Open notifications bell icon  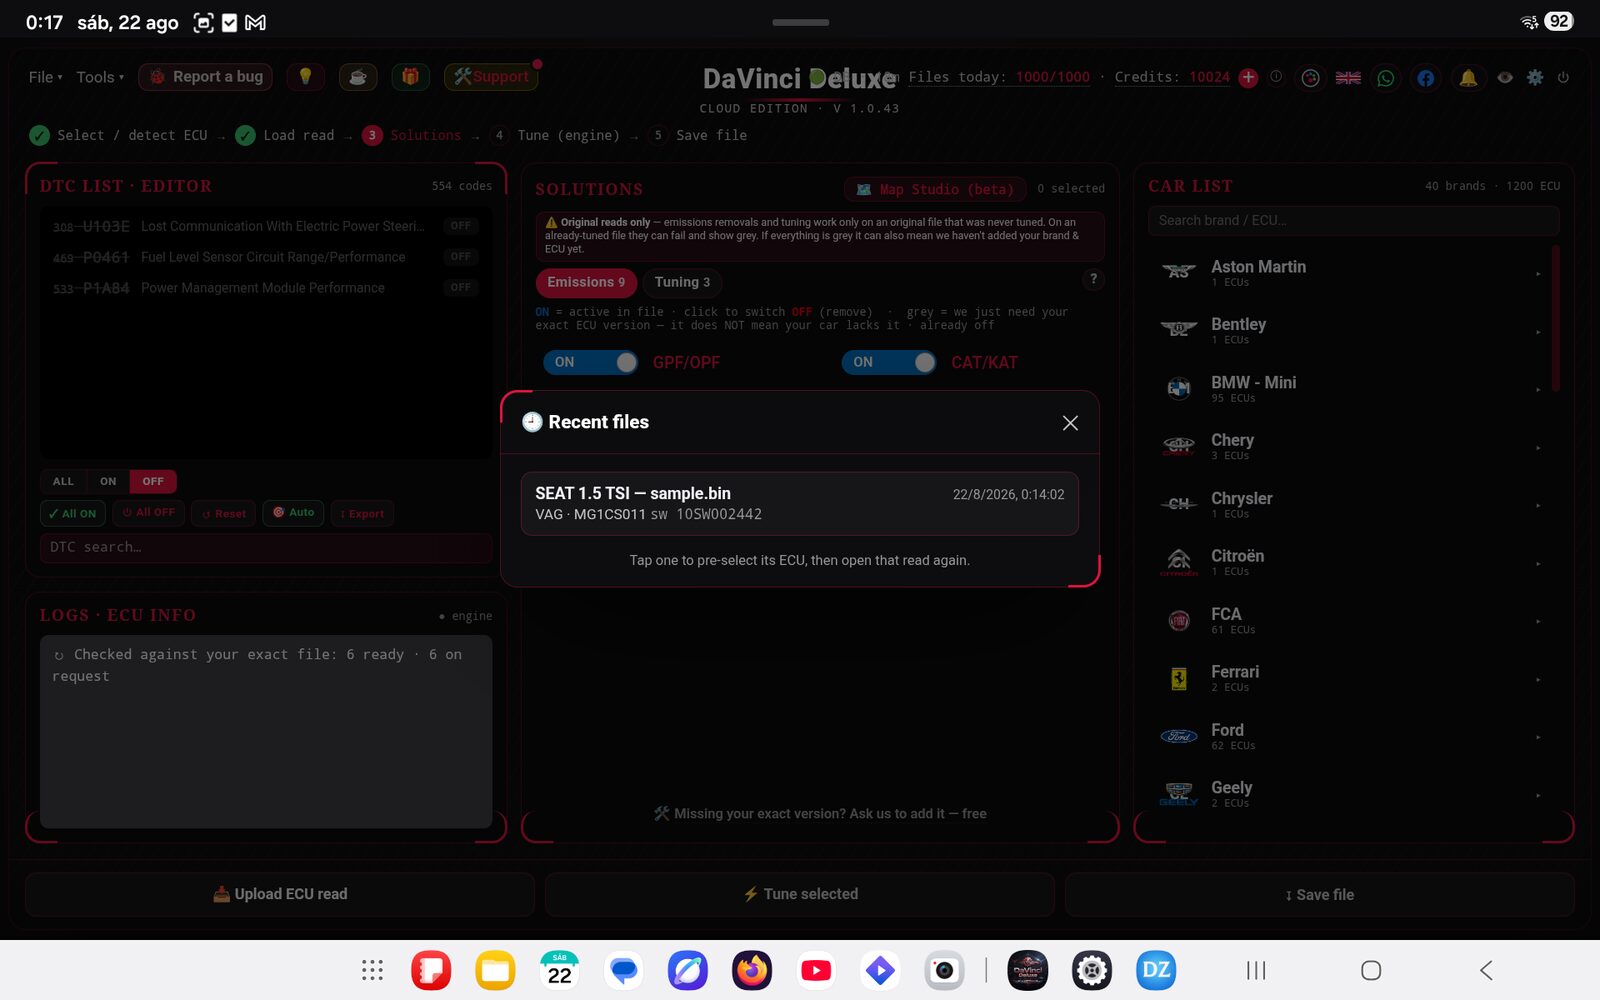coord(1468,78)
